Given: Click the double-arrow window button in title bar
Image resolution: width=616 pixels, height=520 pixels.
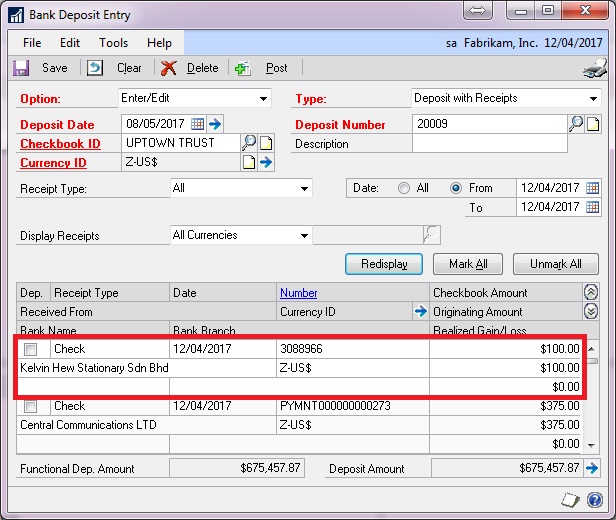Looking at the screenshot, I should point(477,10).
